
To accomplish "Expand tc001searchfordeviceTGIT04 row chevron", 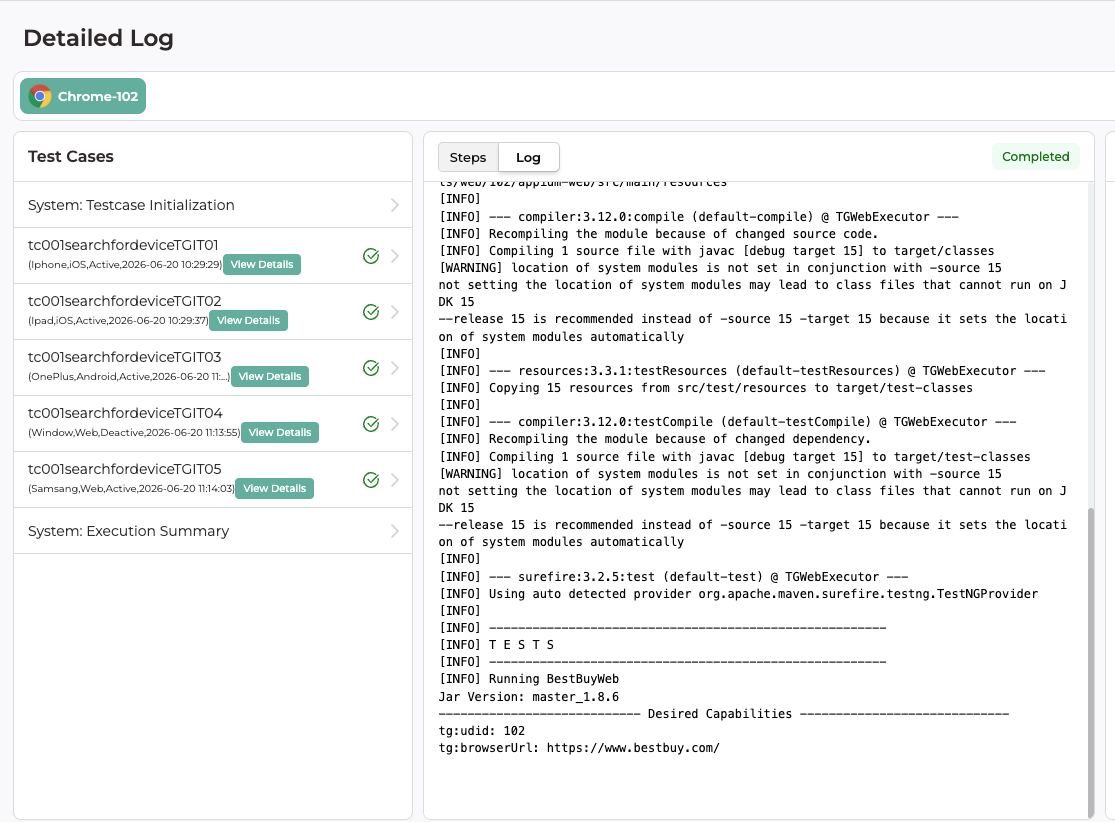I will tap(395, 424).
